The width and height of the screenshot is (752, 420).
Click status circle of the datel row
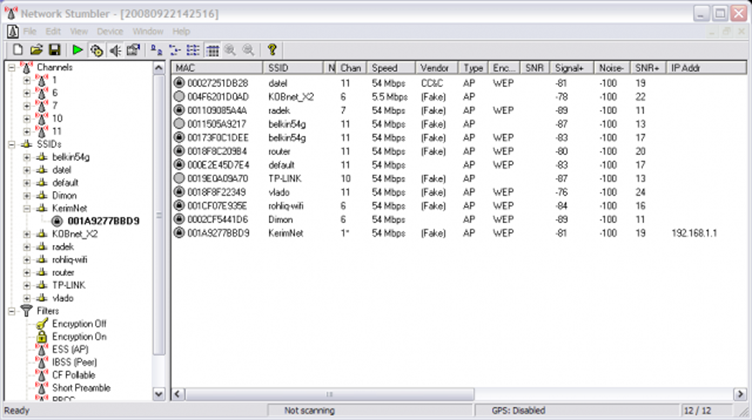[179, 83]
